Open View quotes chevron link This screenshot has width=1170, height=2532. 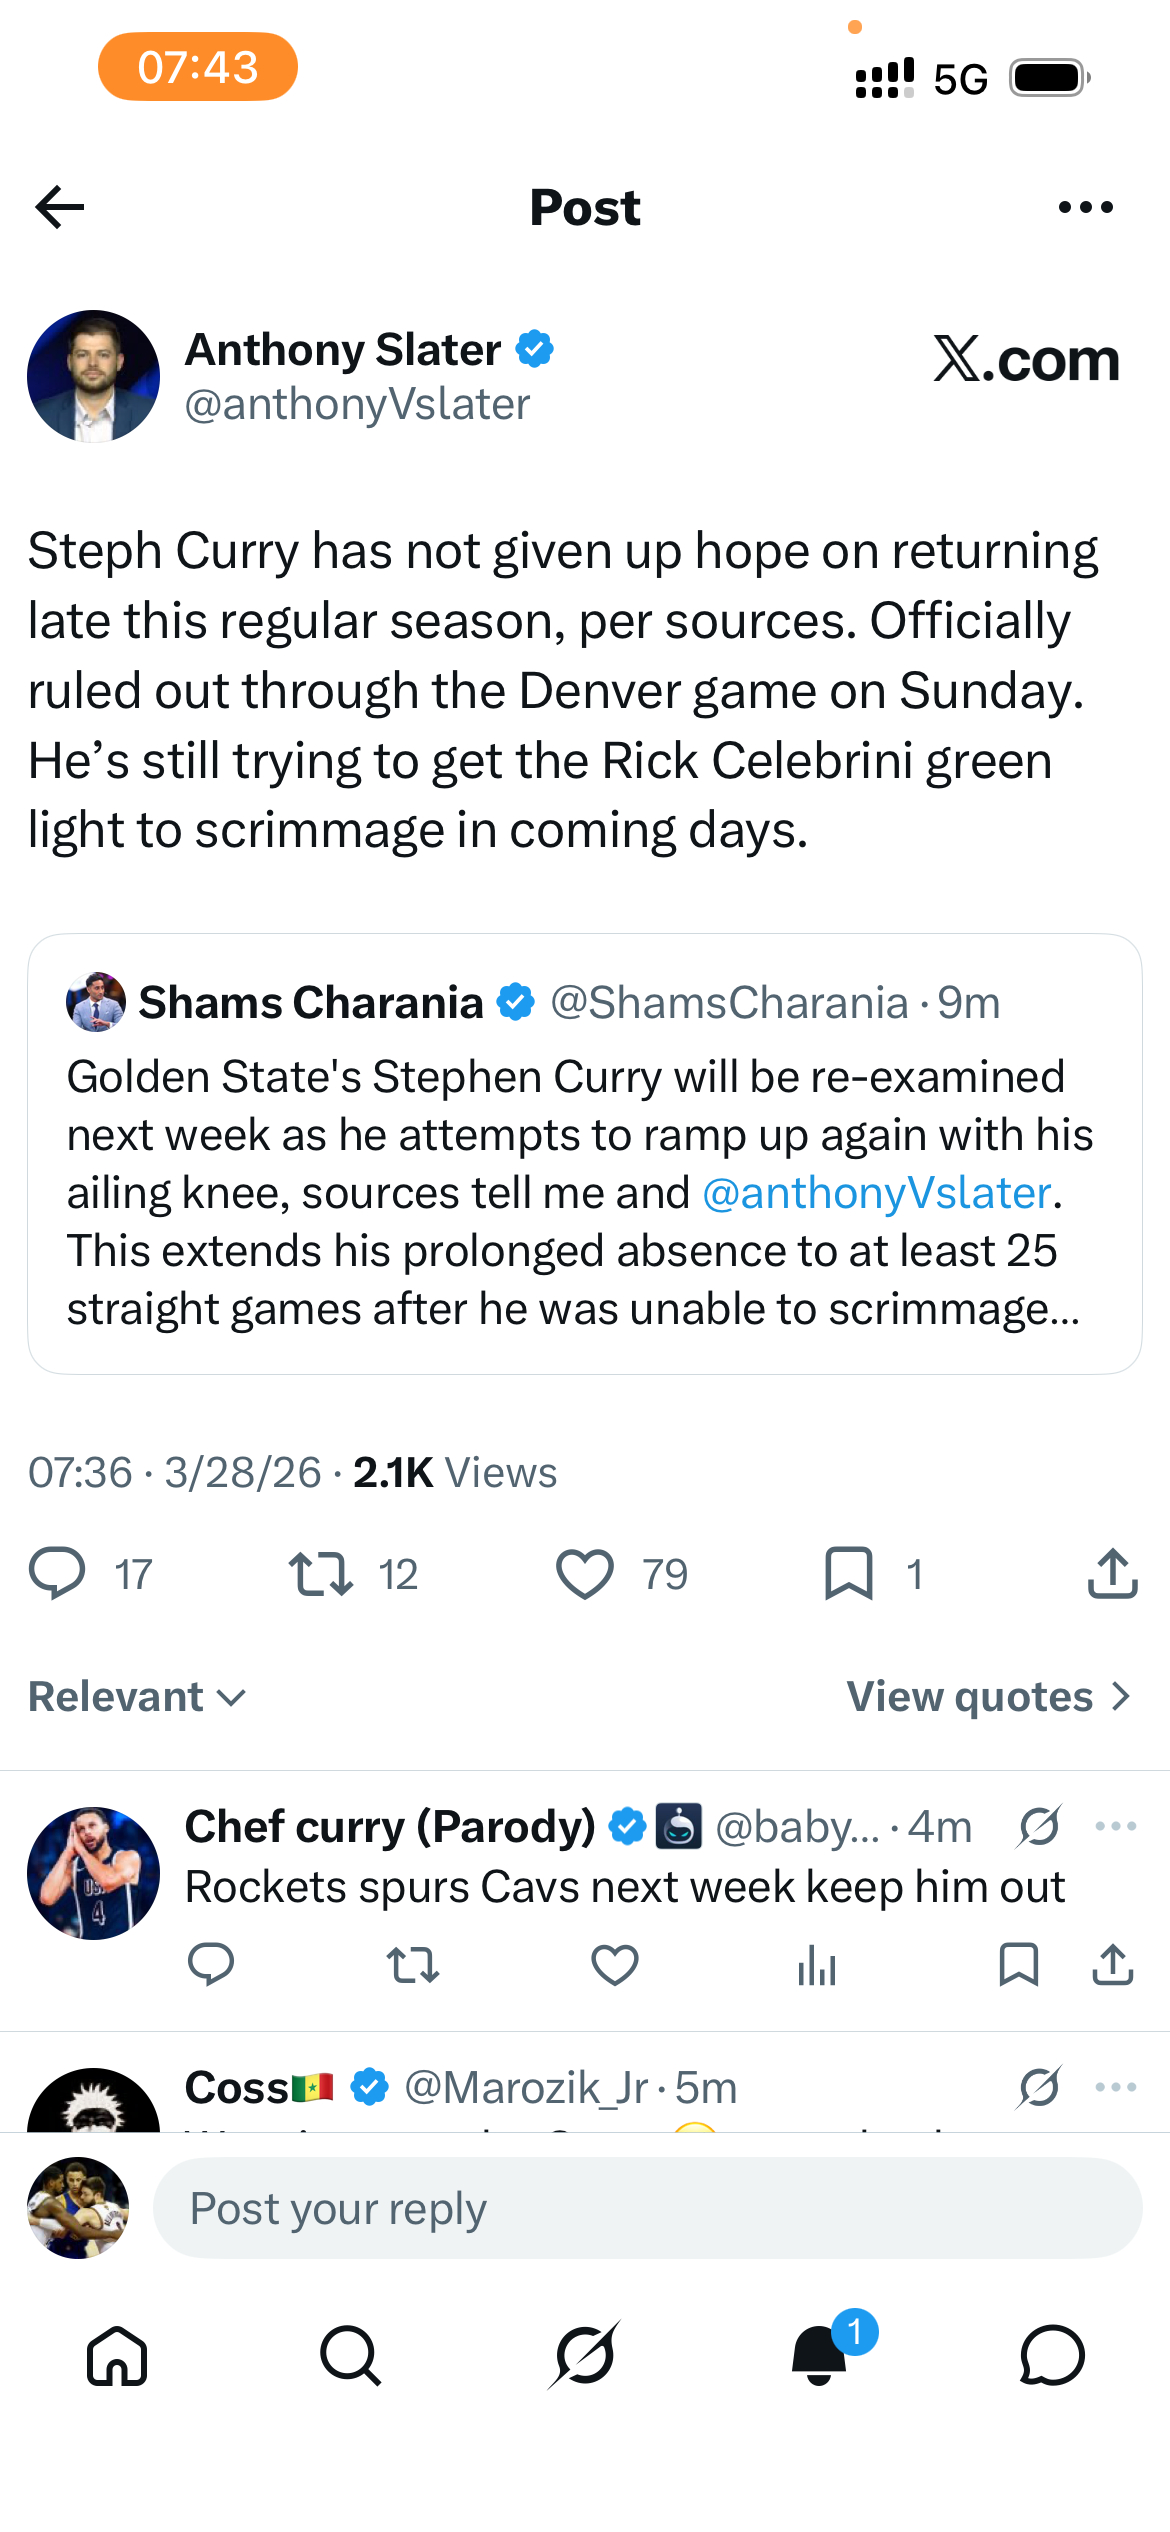(988, 1697)
